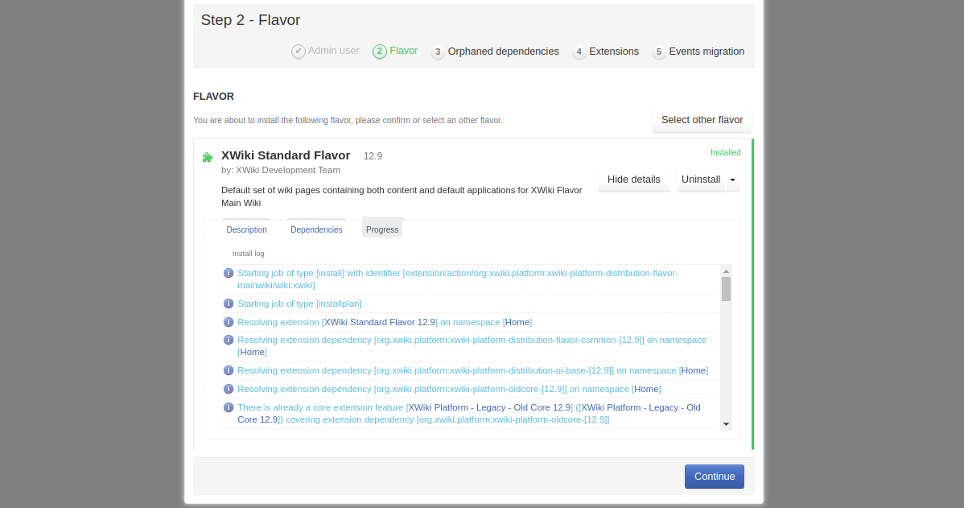Image resolution: width=964 pixels, height=508 pixels.
Task: Click the Admin user step checkmark icon
Action: (x=298, y=52)
